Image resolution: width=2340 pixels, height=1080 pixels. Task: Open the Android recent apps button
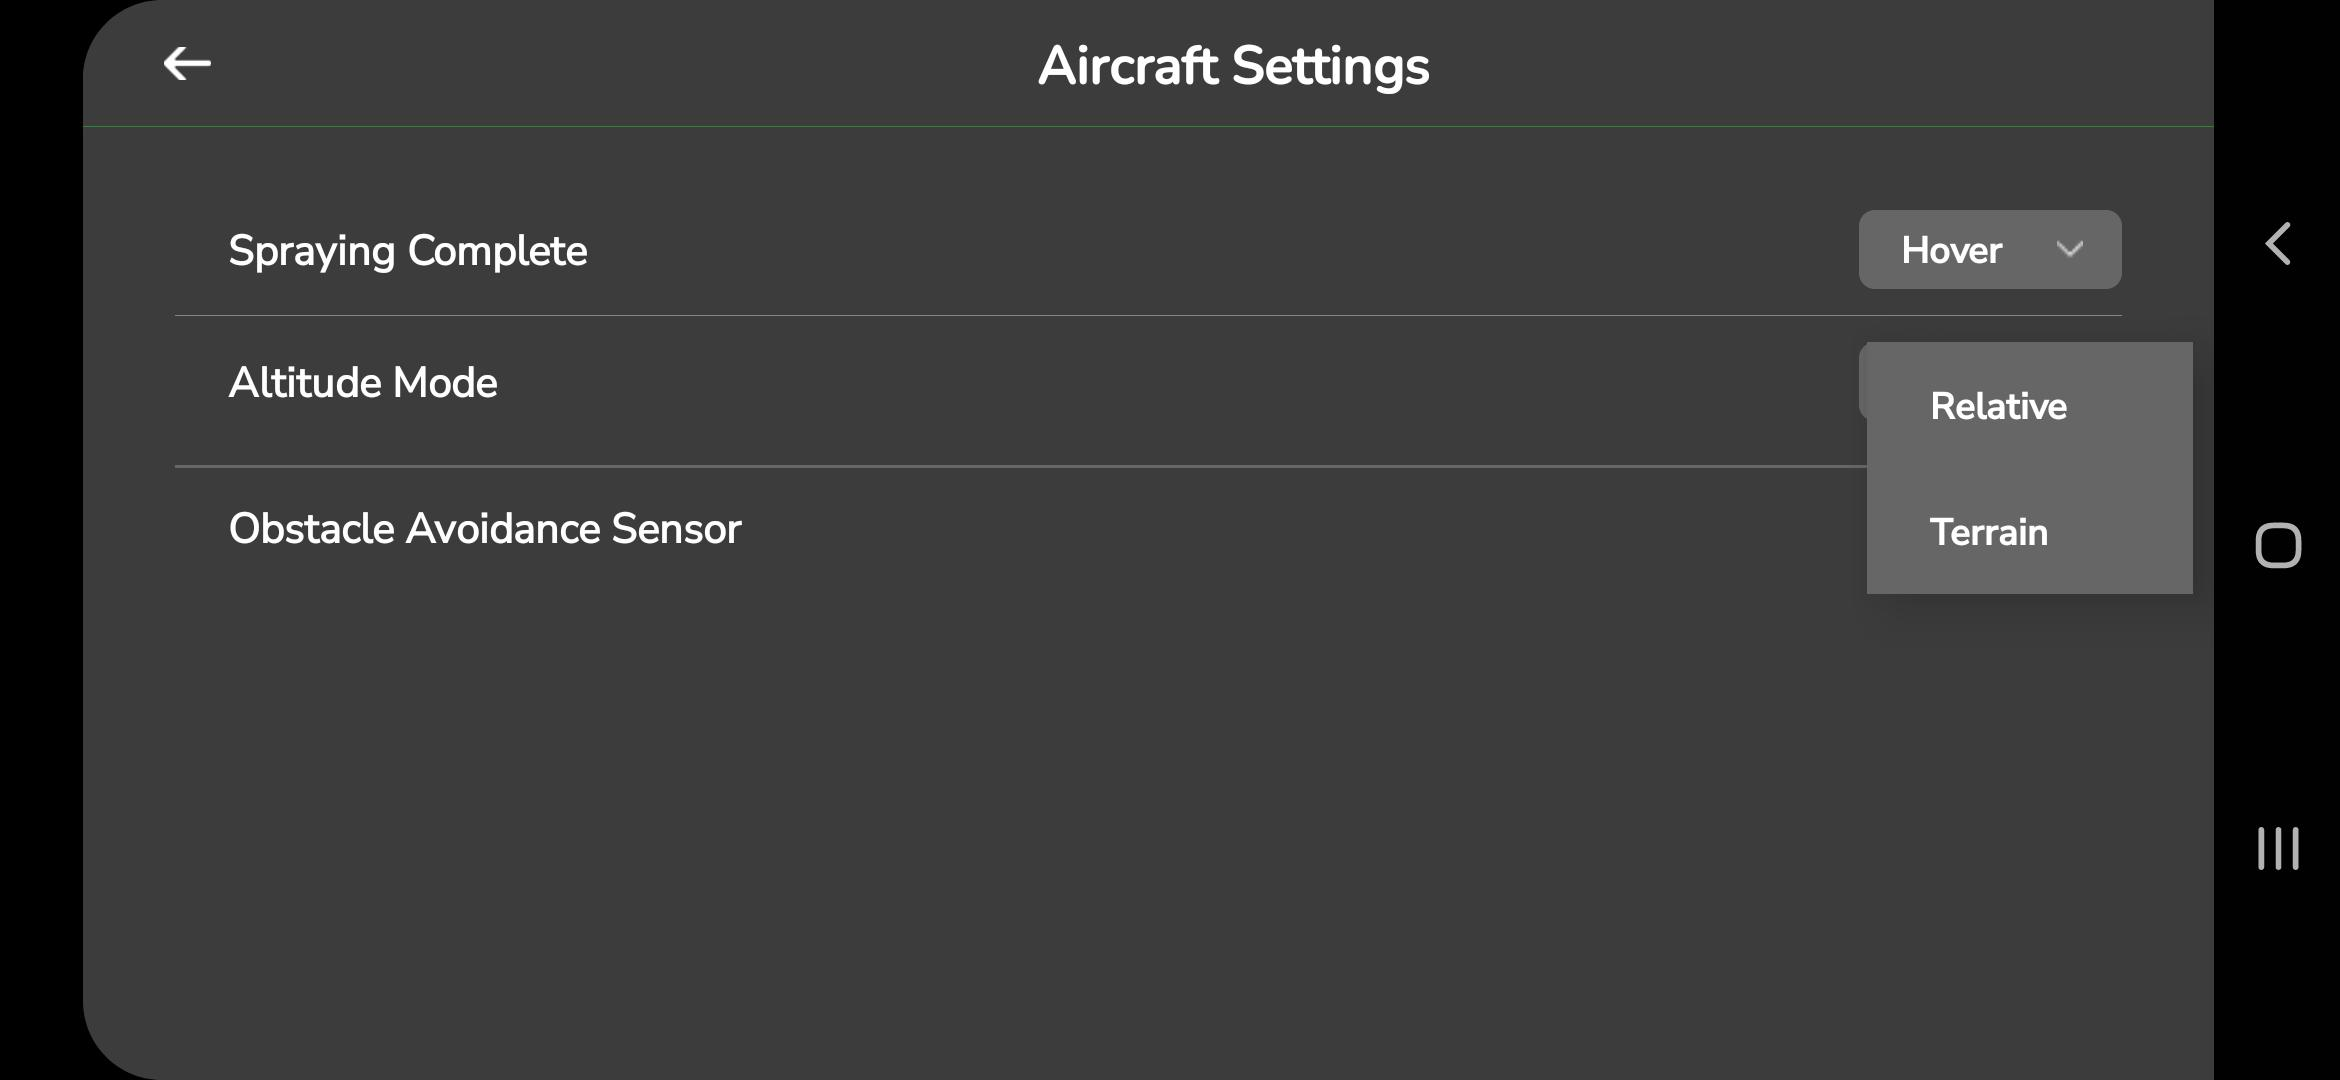[2277, 848]
